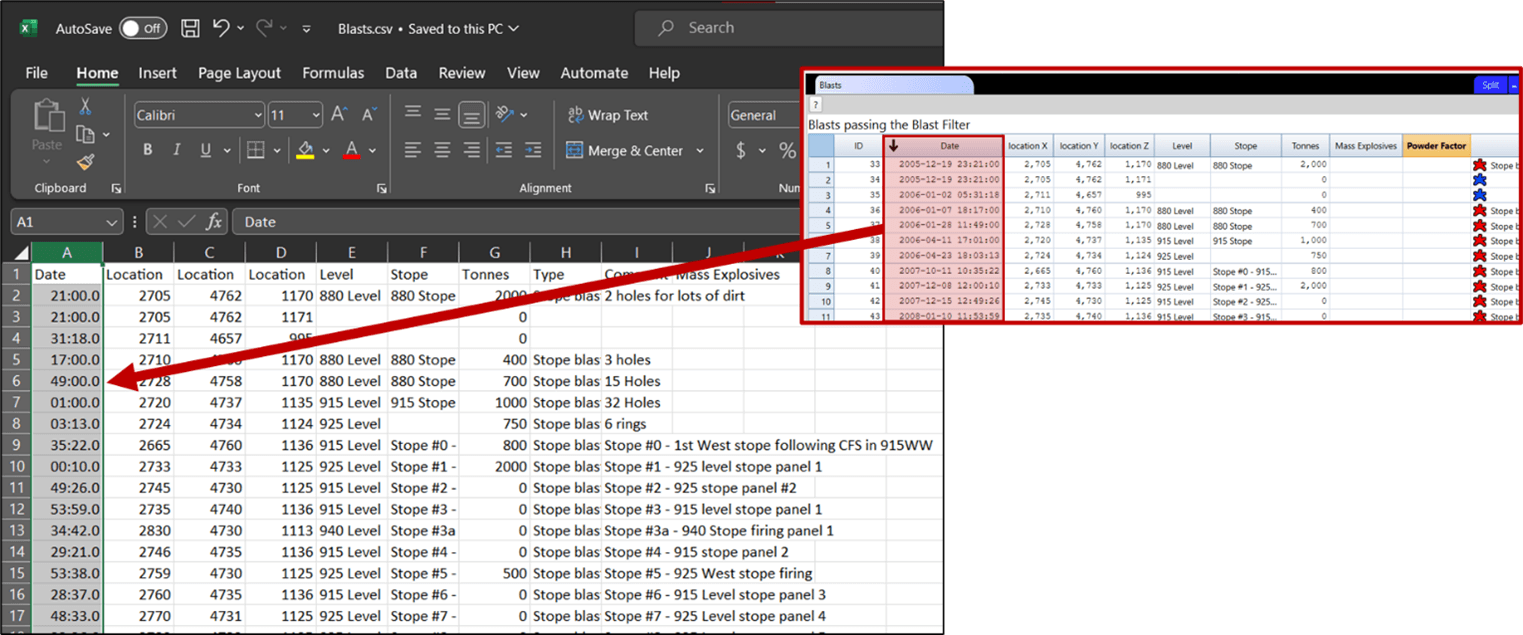Screen dimensions: 1523x635
Task: Switch to the Formulas ribbon tab
Action: (333, 72)
